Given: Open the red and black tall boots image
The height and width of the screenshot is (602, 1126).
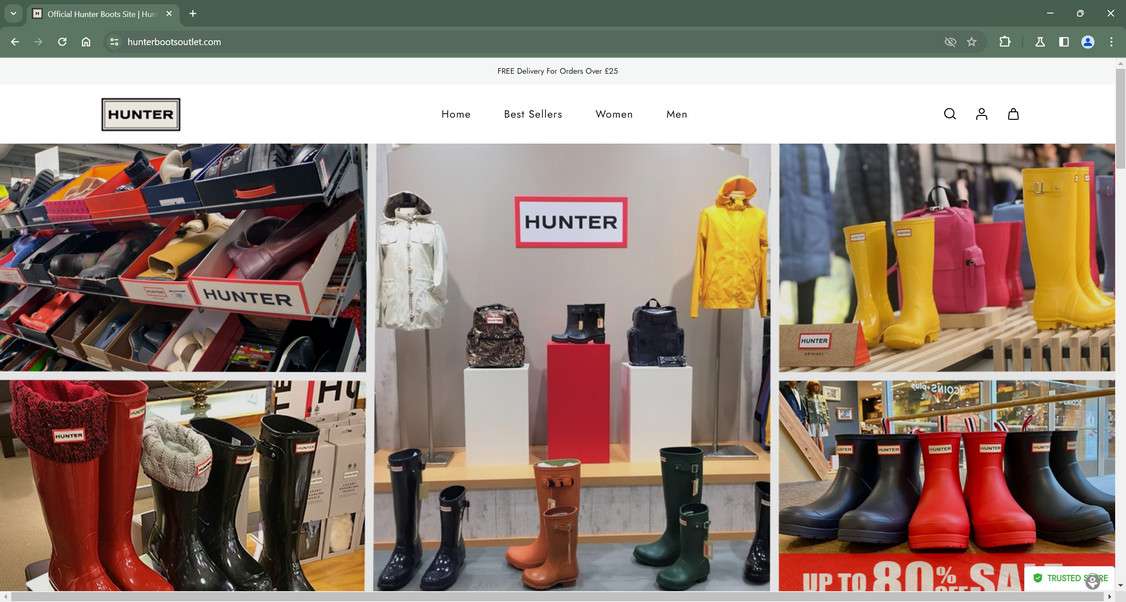Looking at the screenshot, I should click(182, 486).
